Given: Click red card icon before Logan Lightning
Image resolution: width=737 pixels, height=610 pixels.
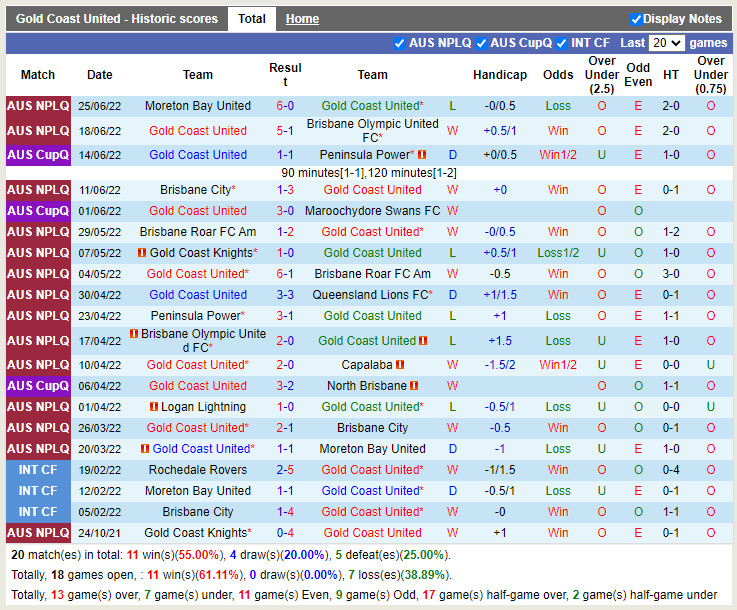Looking at the screenshot, I should pos(153,407).
